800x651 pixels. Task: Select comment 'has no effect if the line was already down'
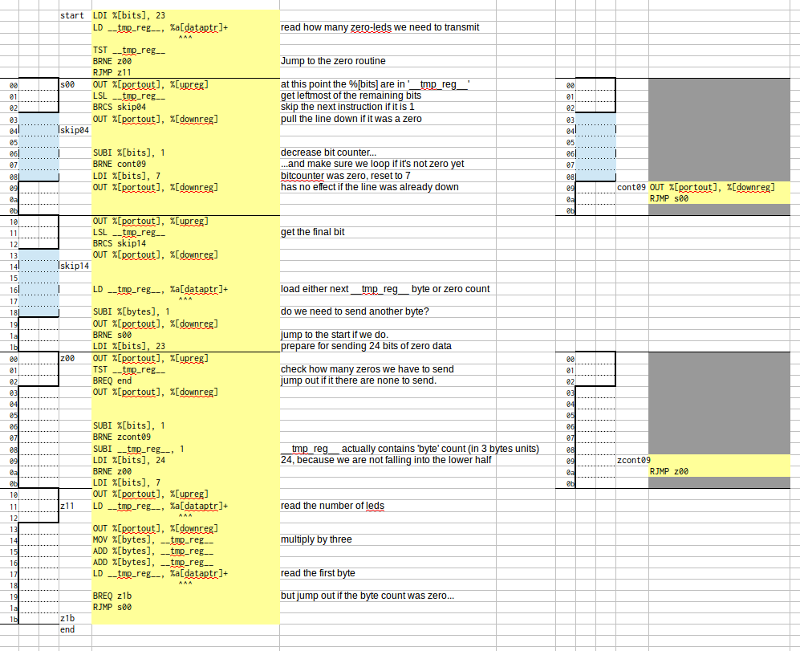[369, 187]
